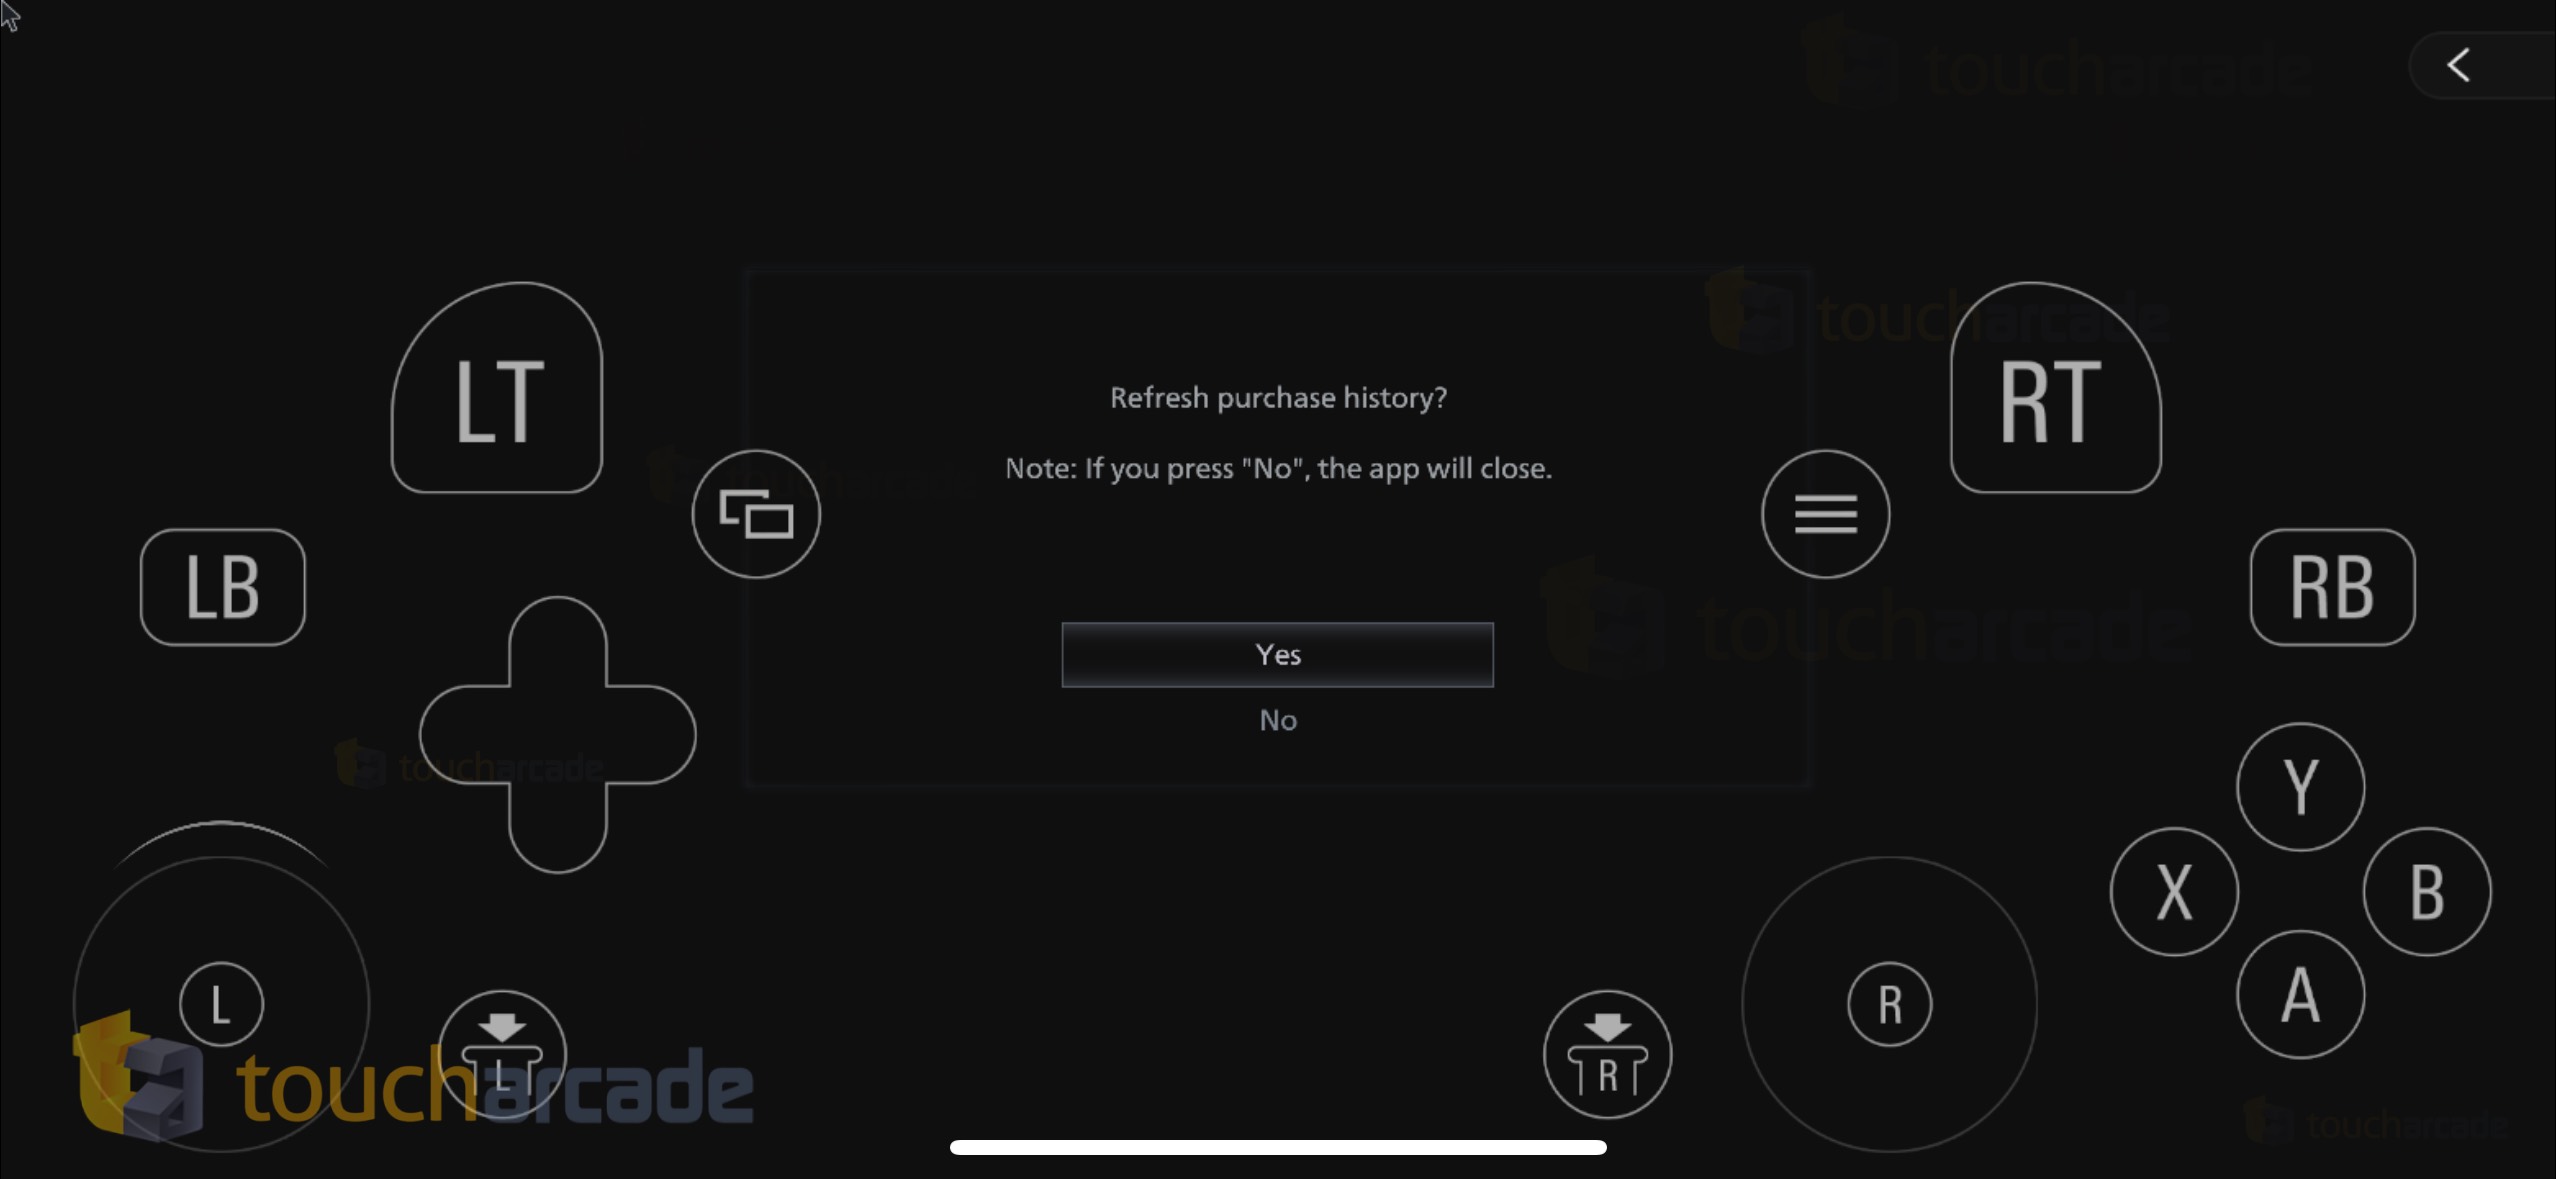
Task: Tap the screen capture icon
Action: click(x=756, y=512)
